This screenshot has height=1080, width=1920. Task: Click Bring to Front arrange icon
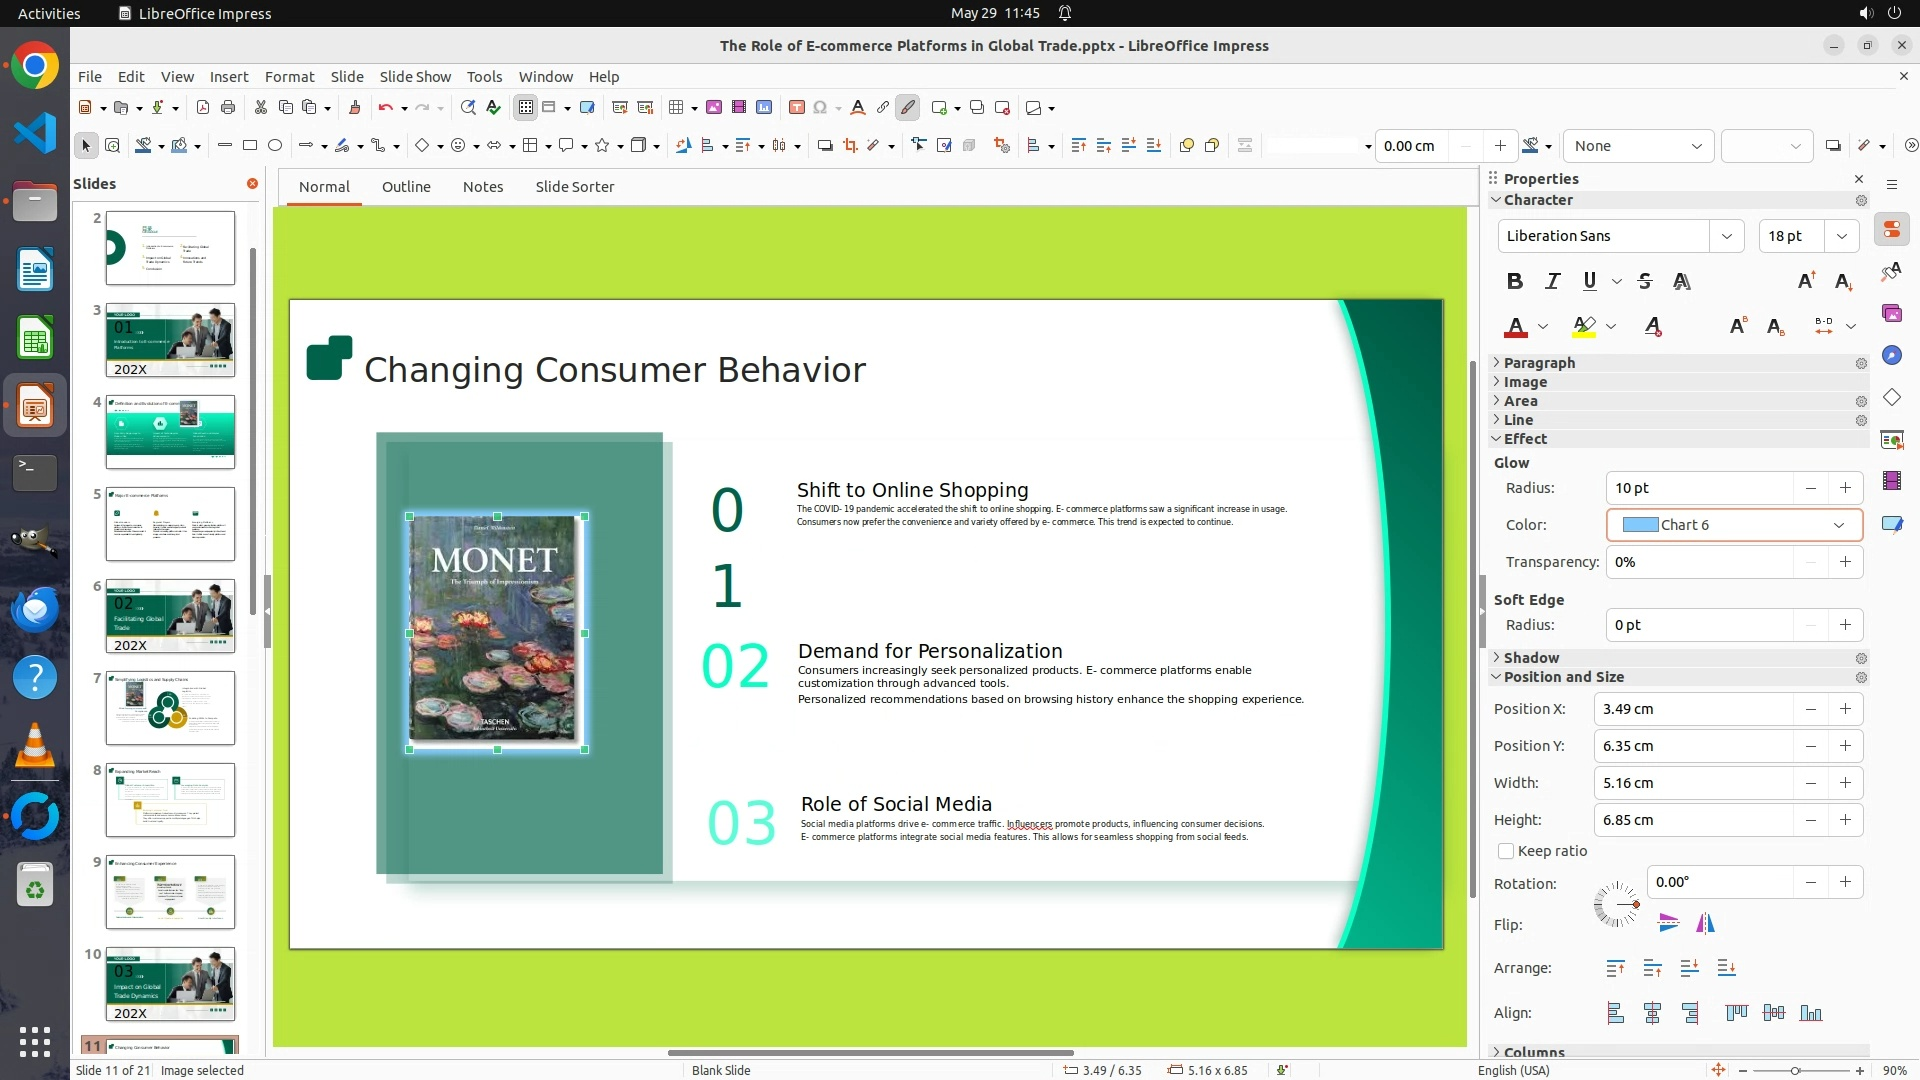click(1615, 968)
